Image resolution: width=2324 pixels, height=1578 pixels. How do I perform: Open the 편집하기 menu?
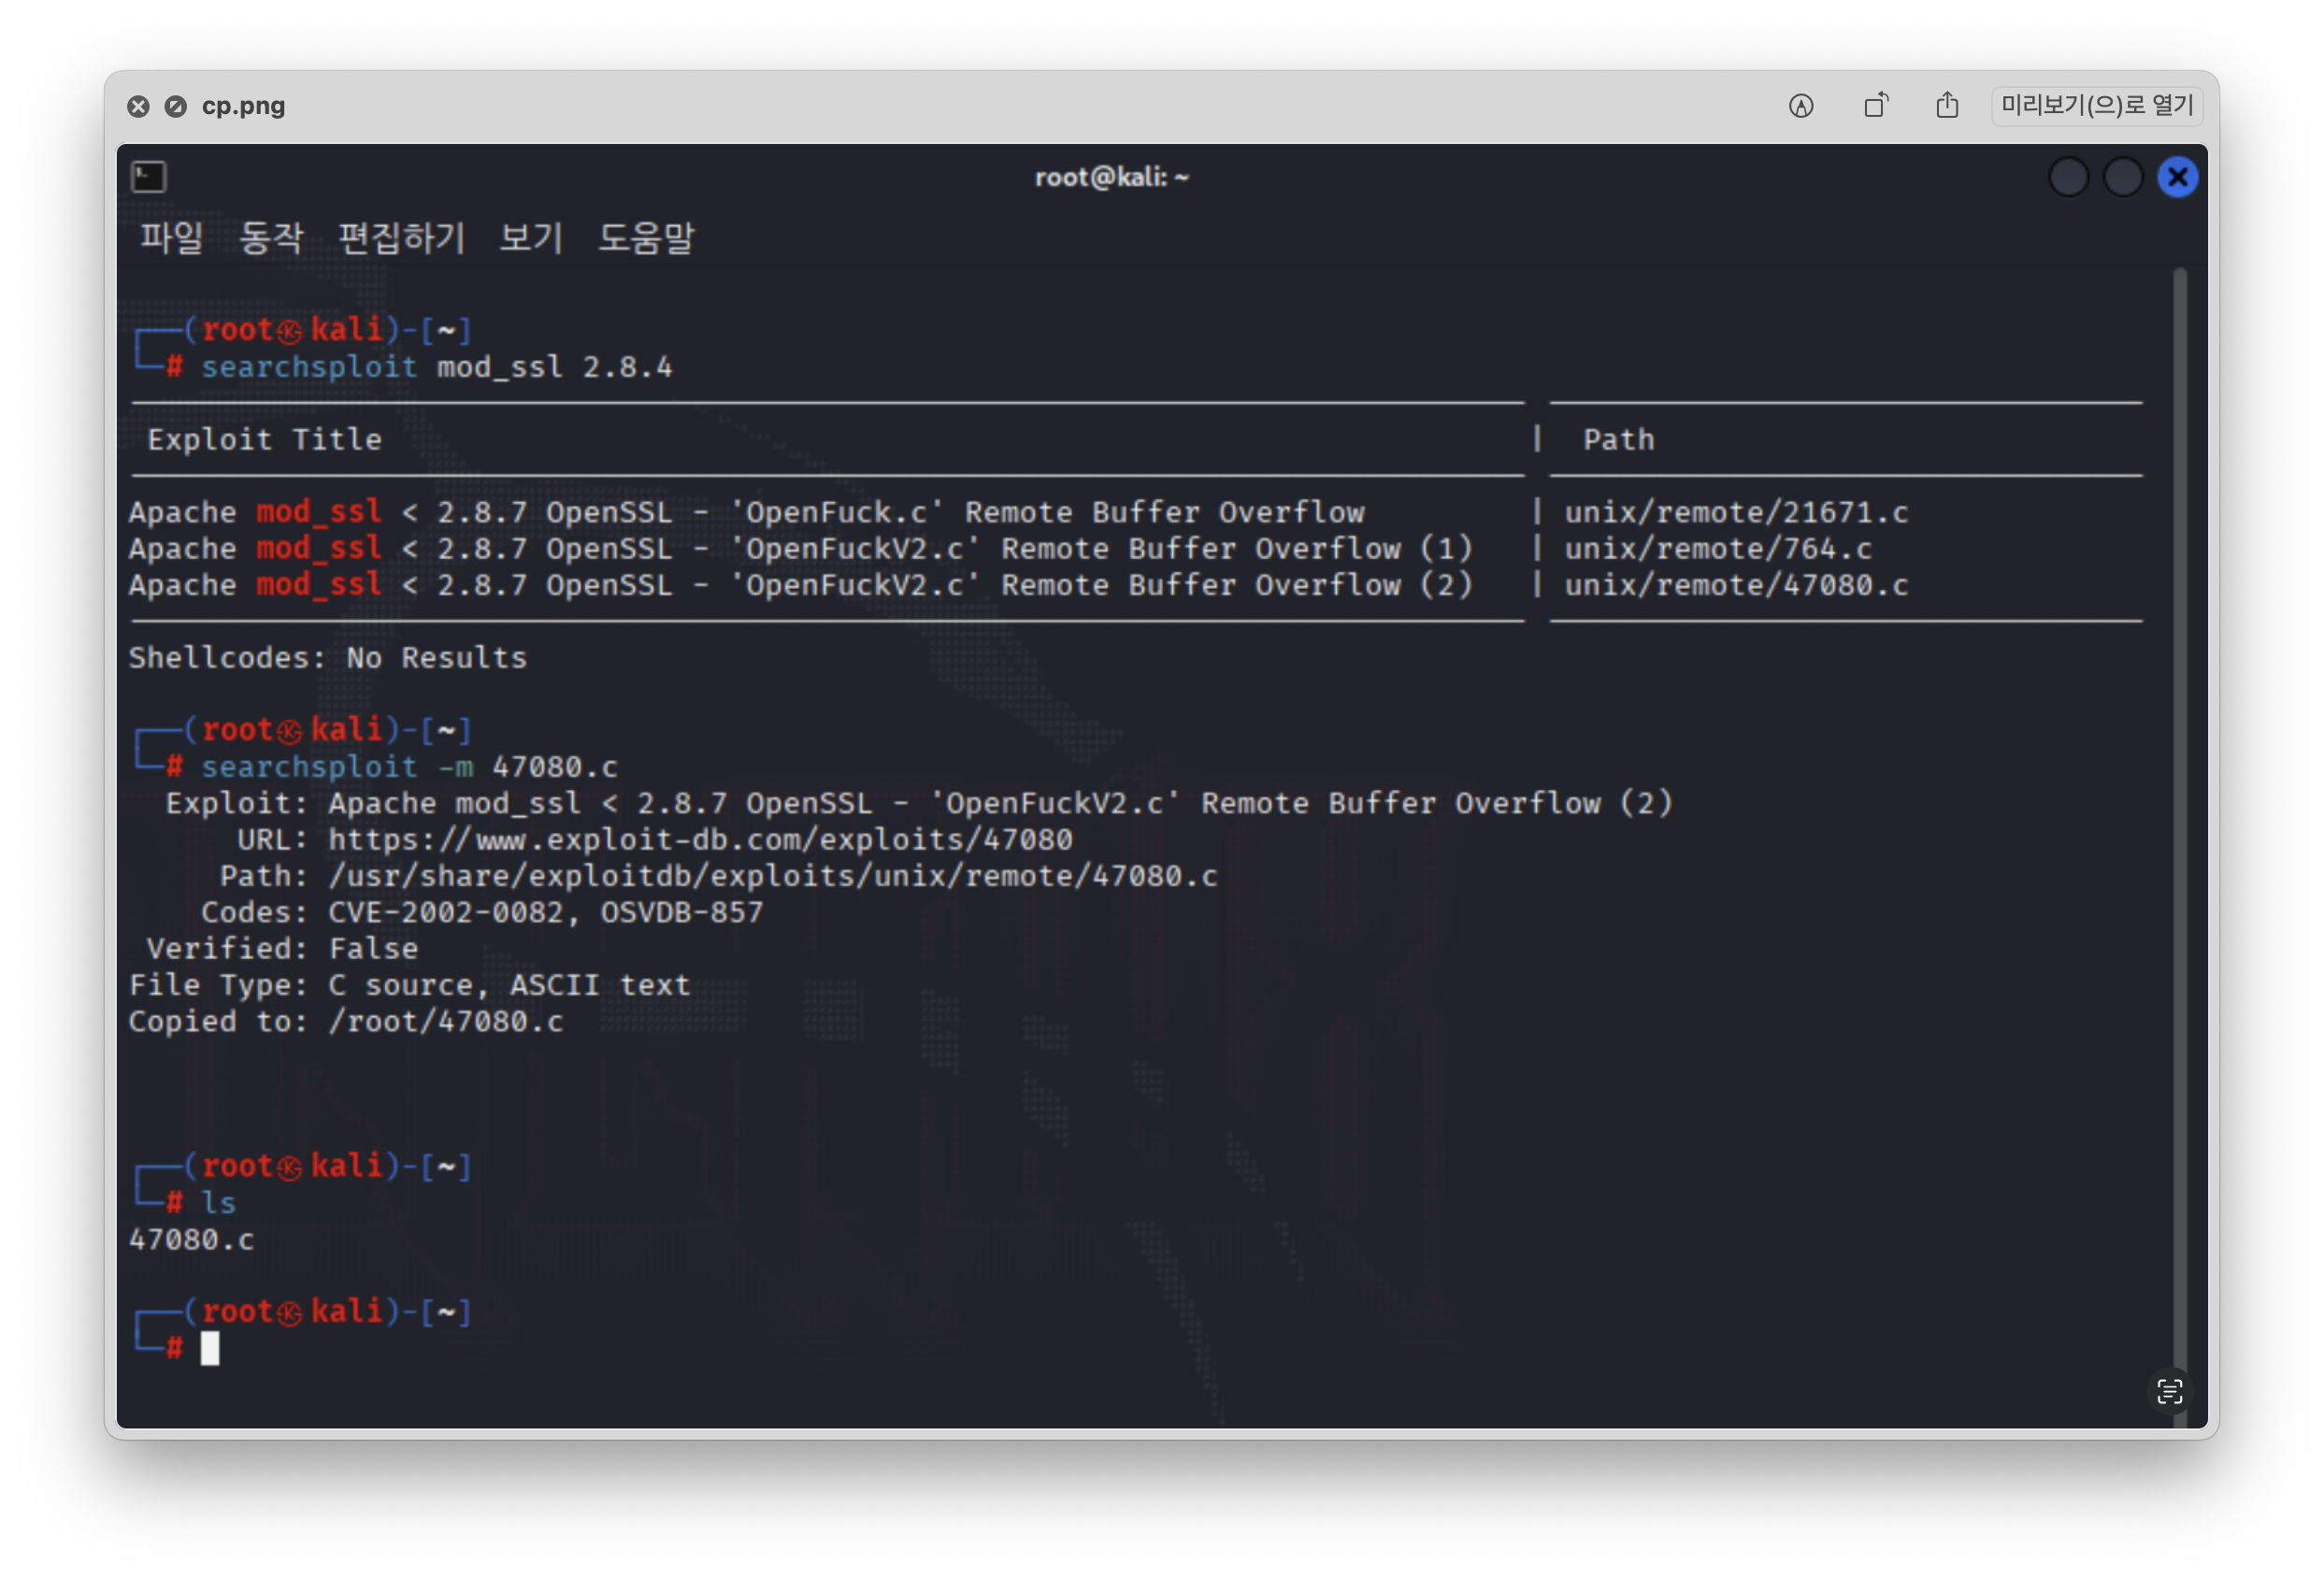pyautogui.click(x=401, y=238)
